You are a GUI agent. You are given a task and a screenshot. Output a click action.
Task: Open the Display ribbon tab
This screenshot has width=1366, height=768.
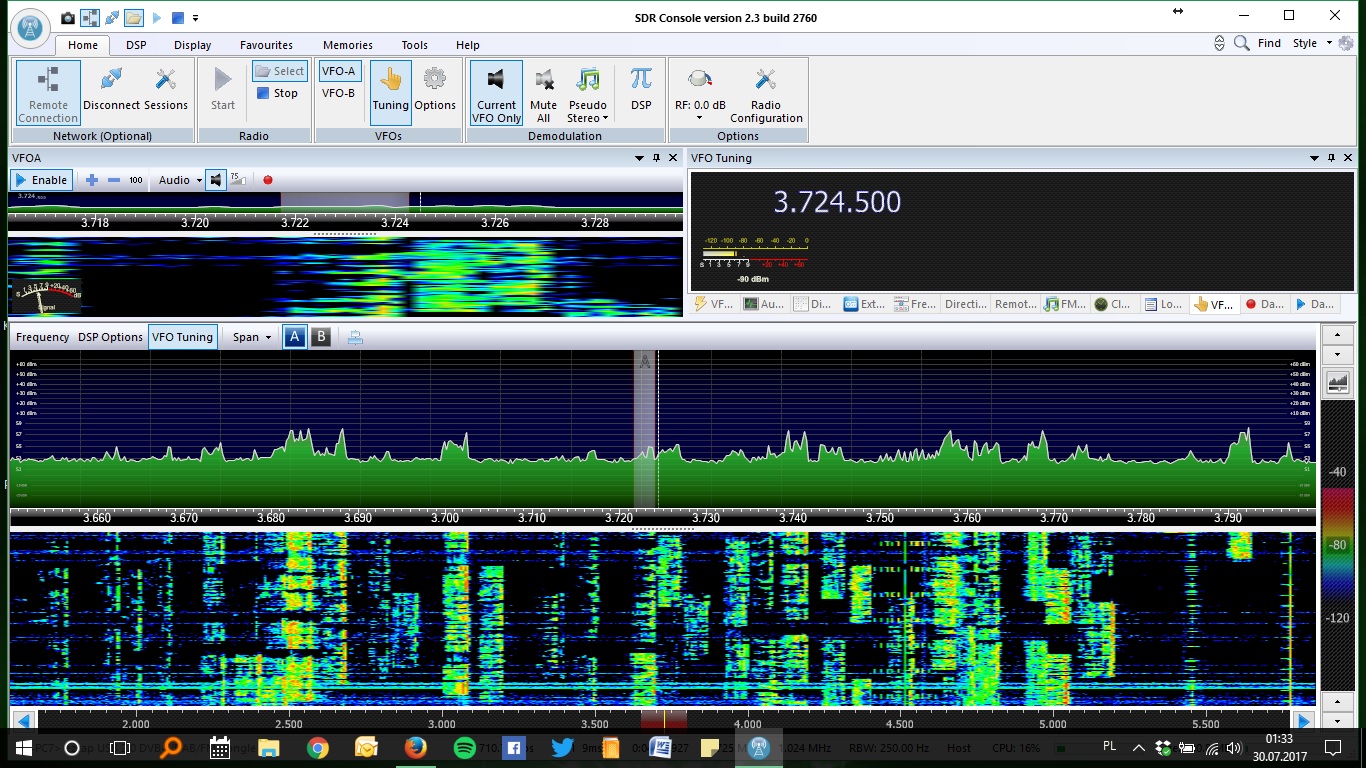coord(192,45)
